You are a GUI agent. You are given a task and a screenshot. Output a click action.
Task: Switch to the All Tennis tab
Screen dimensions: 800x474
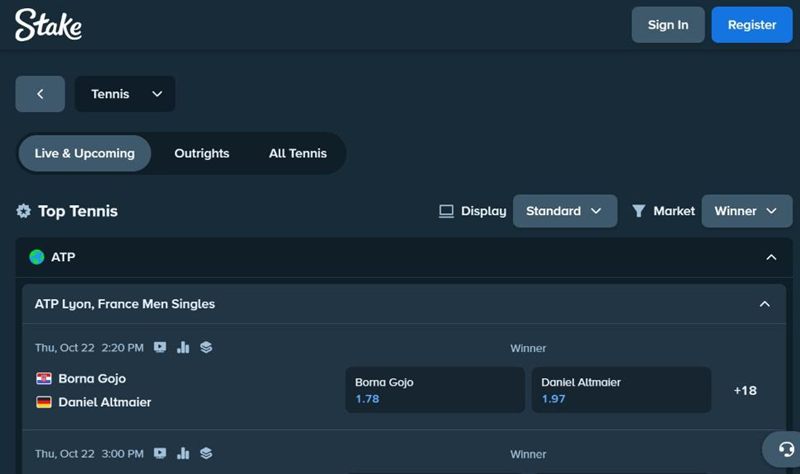click(297, 153)
